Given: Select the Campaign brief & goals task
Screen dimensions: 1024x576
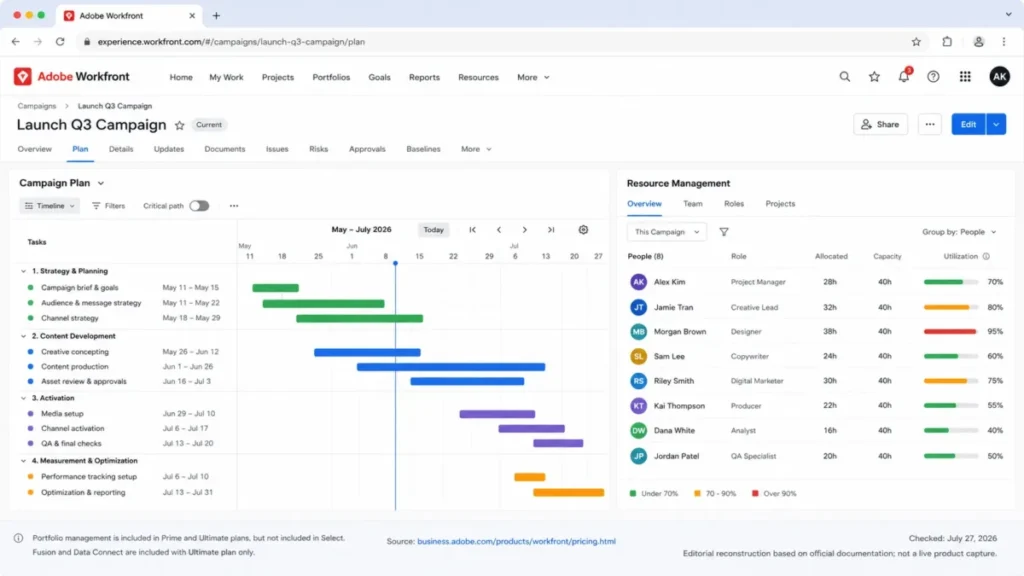Looking at the screenshot, I should pyautogui.click(x=80, y=287).
